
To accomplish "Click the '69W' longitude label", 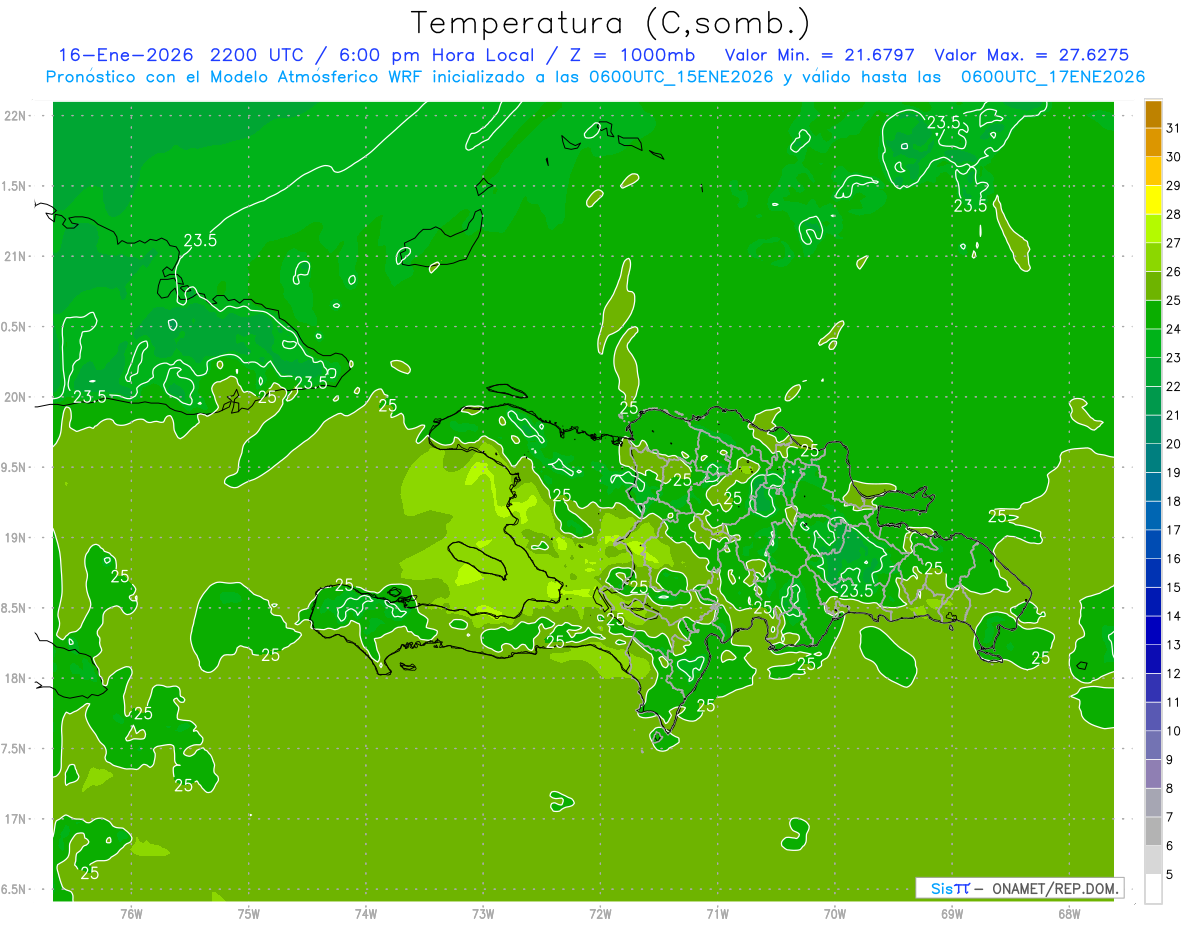I will click(952, 913).
